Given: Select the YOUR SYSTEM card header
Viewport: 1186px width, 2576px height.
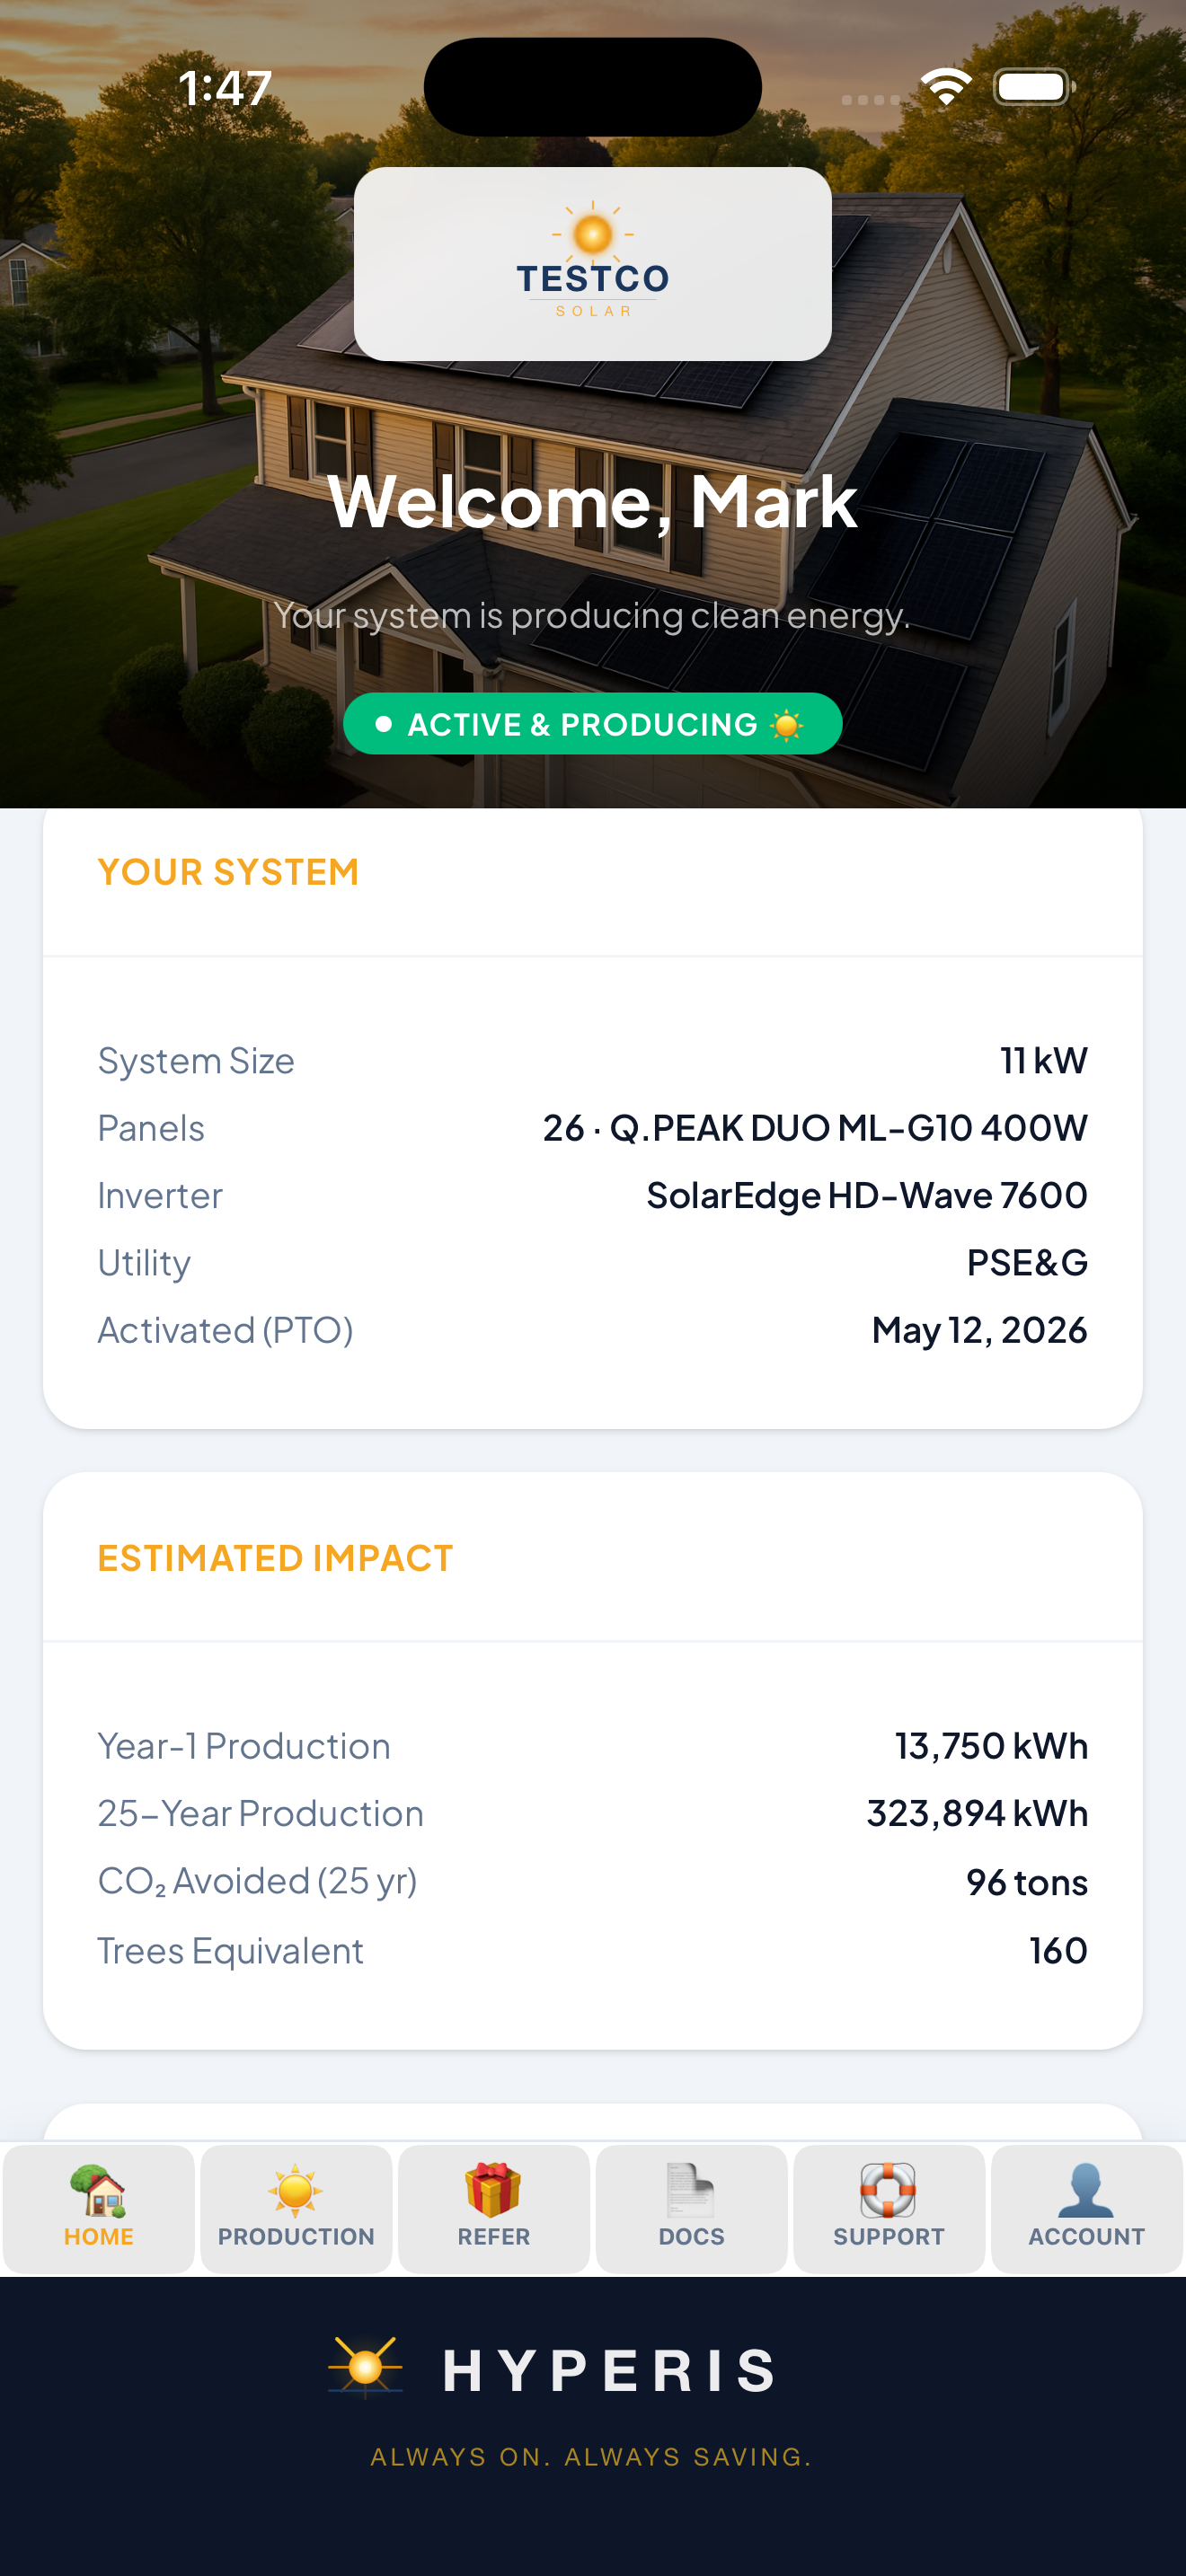Looking at the screenshot, I should tap(228, 872).
